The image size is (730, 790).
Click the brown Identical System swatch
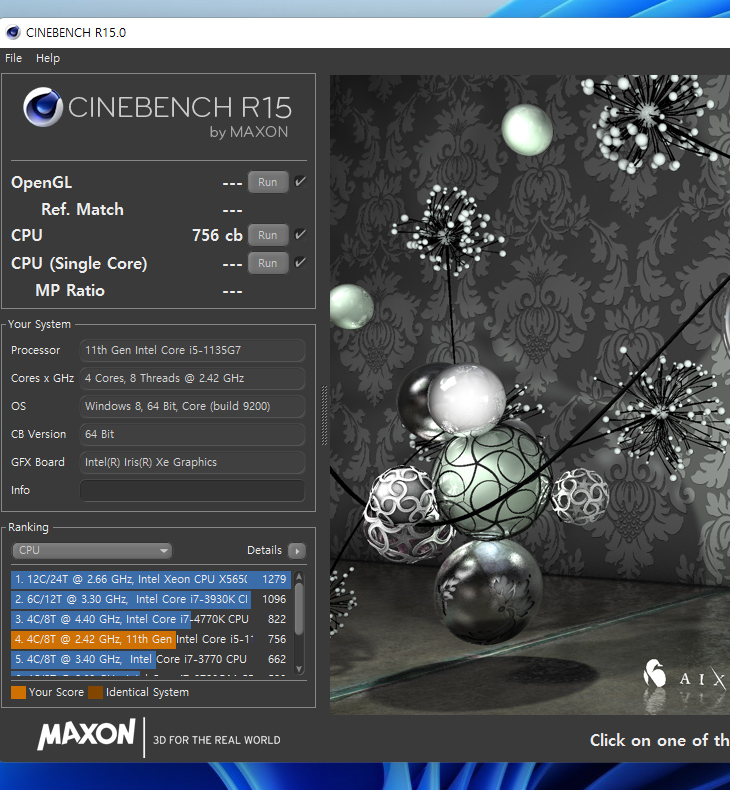click(x=95, y=692)
